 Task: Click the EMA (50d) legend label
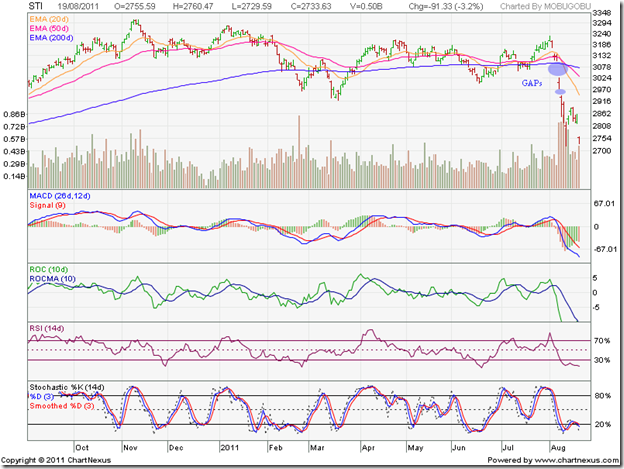pos(49,29)
